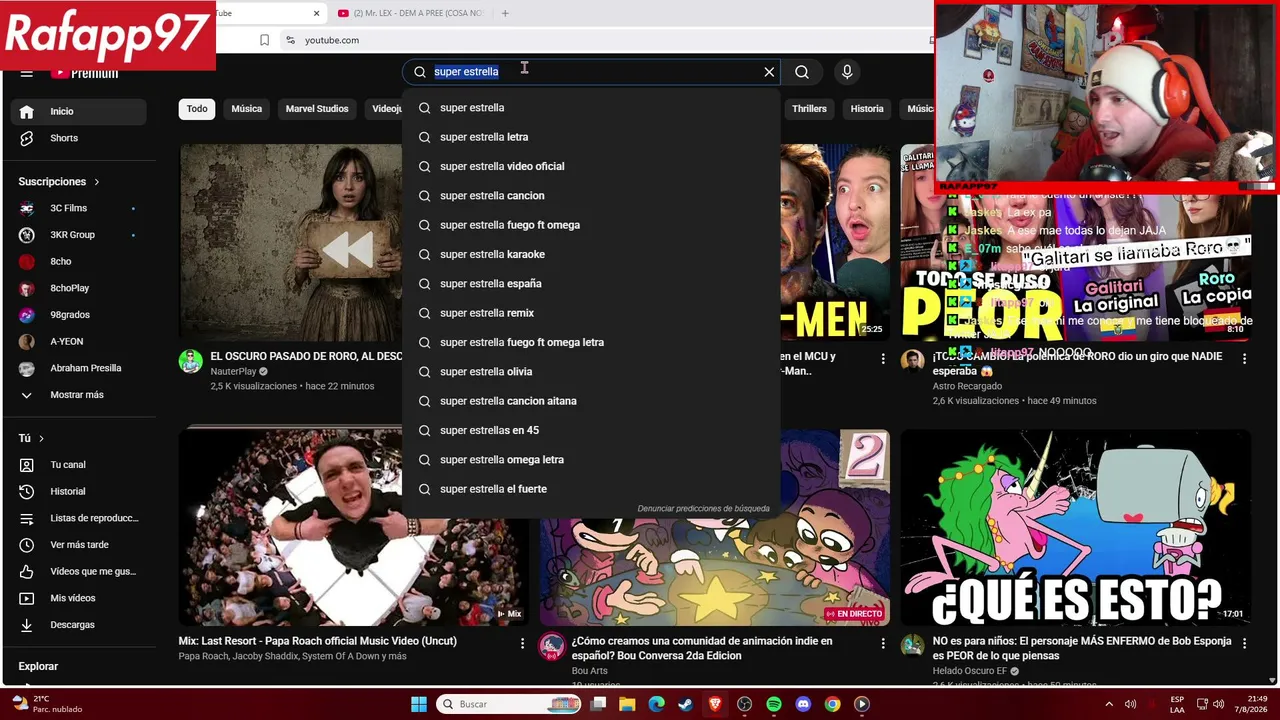Filter home feed by Historia
The image size is (1280, 720).
point(867,109)
